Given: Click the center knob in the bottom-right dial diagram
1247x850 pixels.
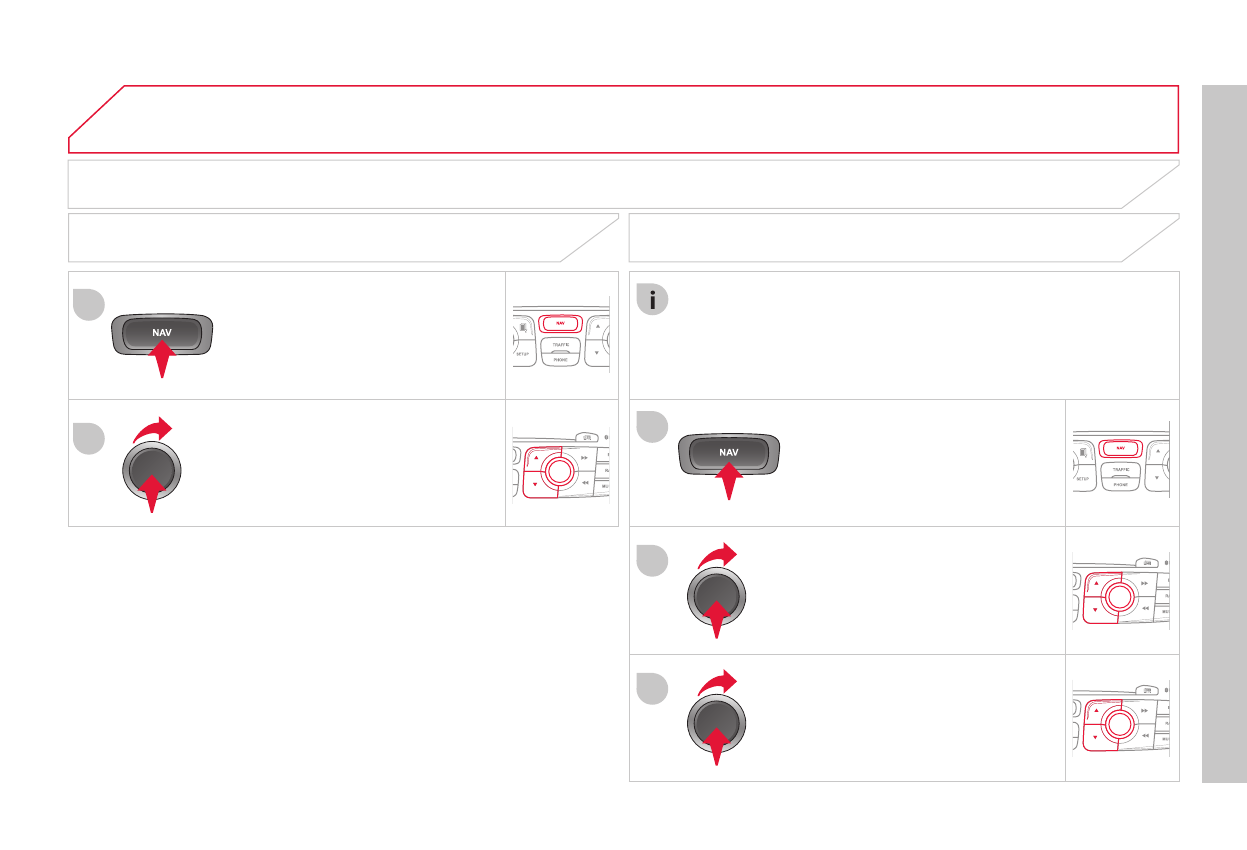Looking at the screenshot, I should (1120, 722).
